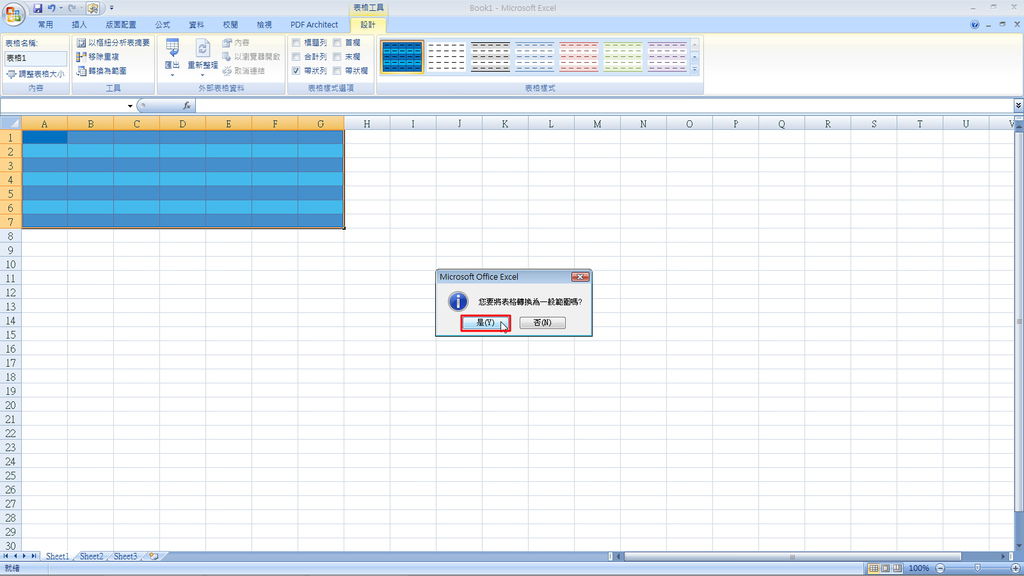1024x576 pixels.
Task: Expand the table styles gallery with More arrow
Action: (695, 69)
